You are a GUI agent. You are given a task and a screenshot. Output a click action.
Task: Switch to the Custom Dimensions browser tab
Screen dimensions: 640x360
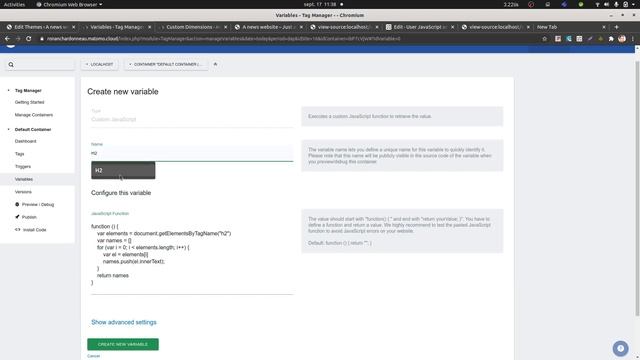coord(193,27)
